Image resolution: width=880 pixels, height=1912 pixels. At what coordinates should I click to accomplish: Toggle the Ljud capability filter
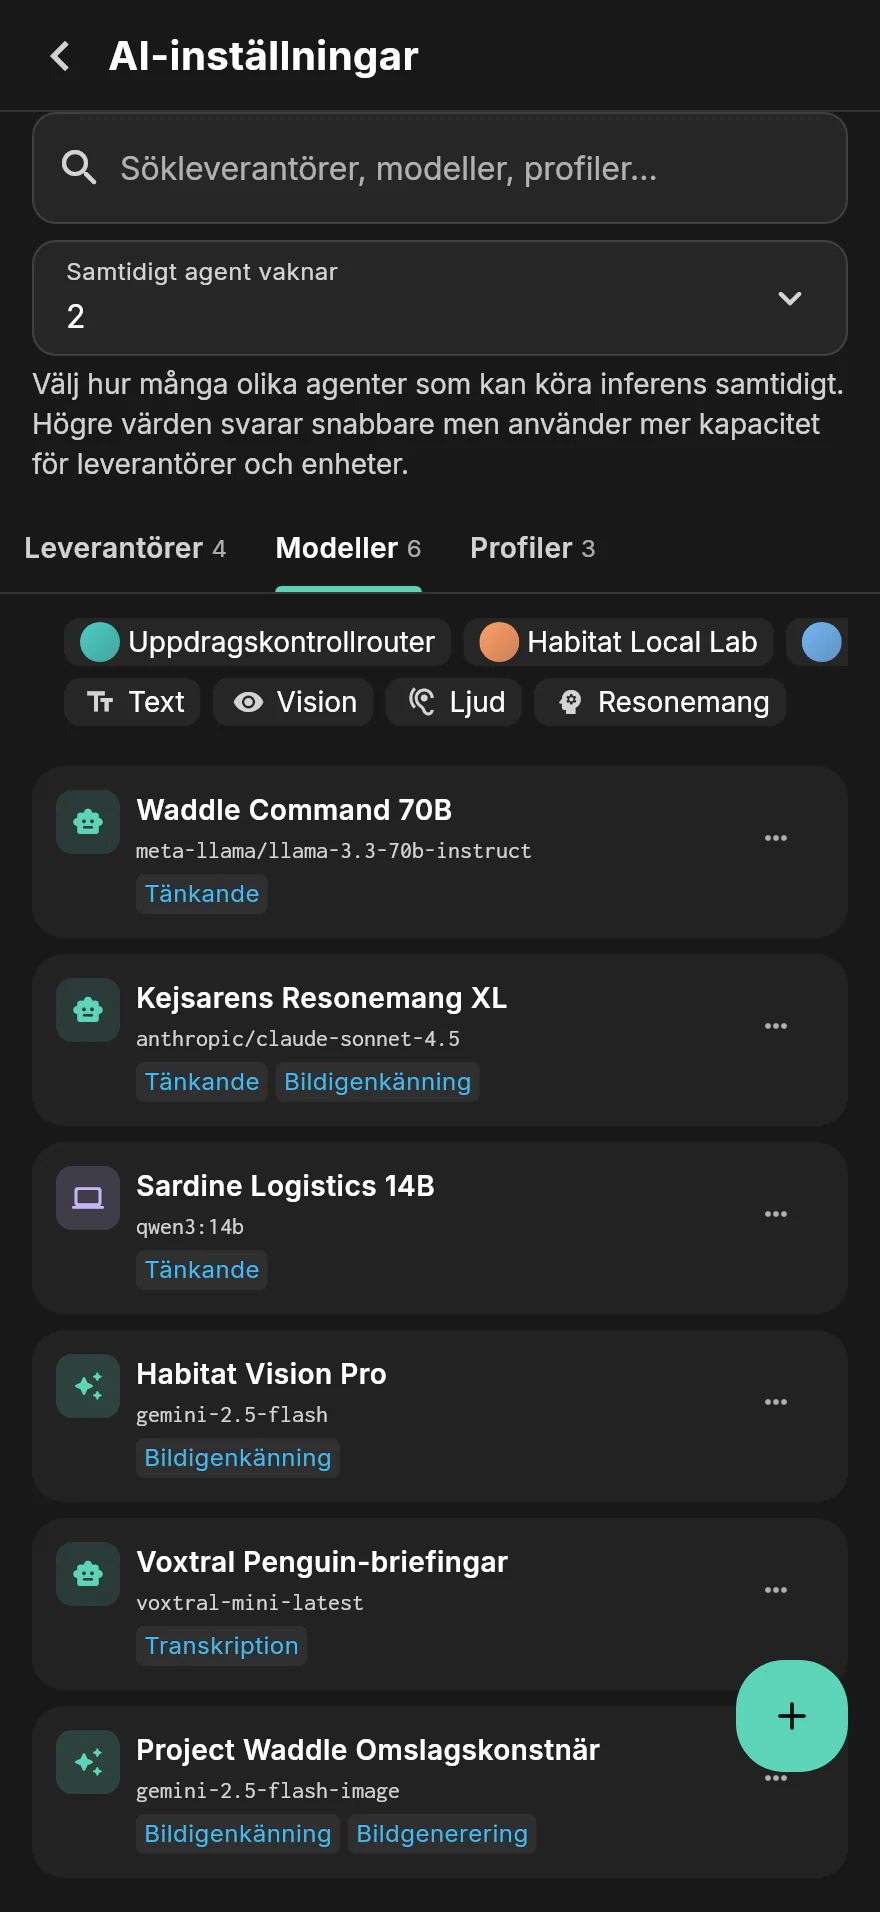454,702
